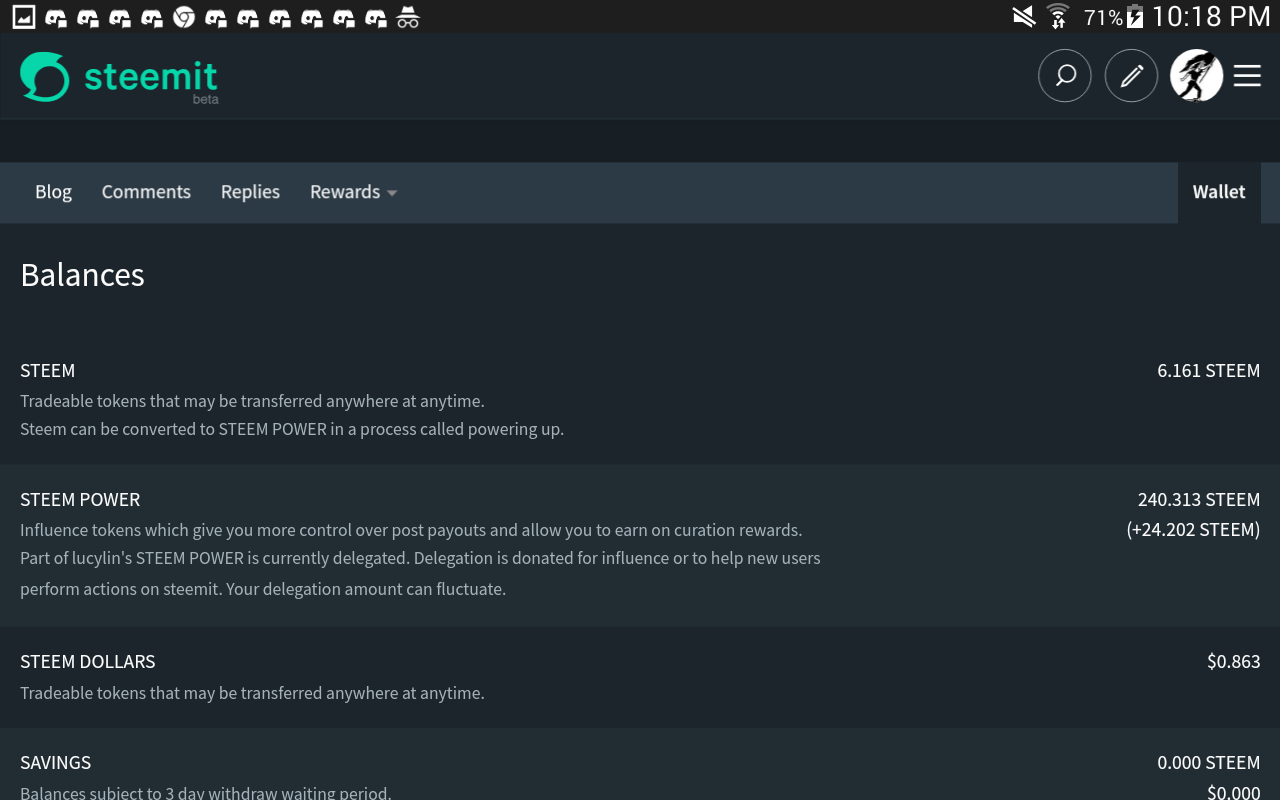This screenshot has width=1280, height=800.
Task: Expand the Rewards dropdown arrow
Action: click(392, 193)
